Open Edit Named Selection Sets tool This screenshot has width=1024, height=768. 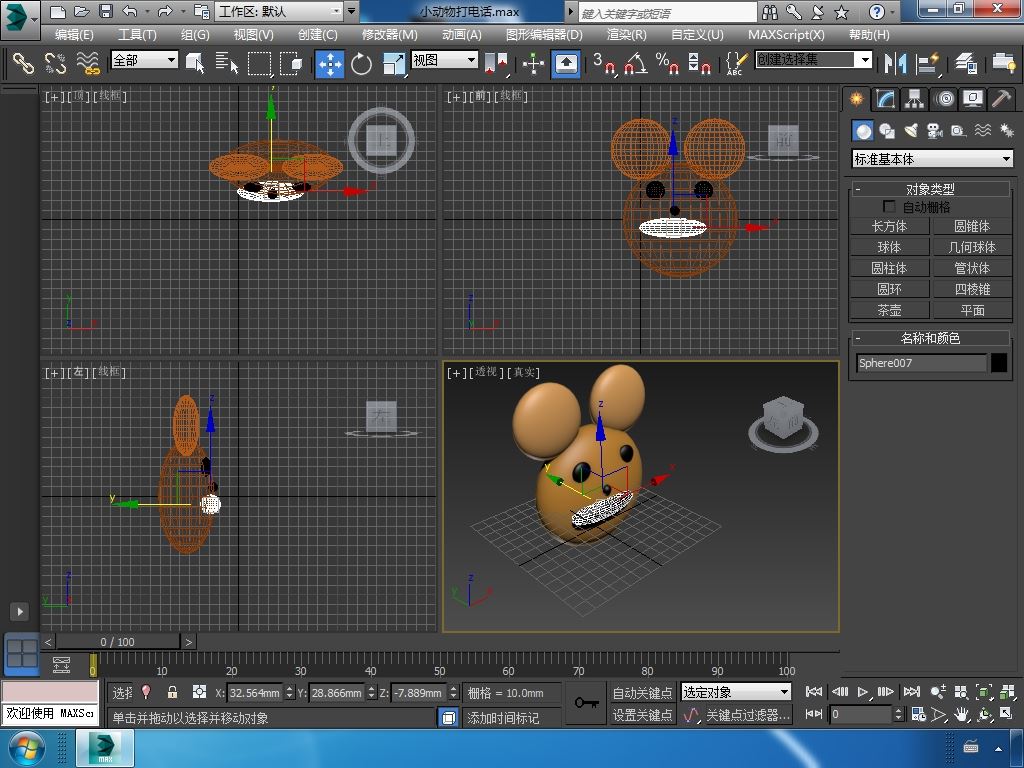coord(736,63)
